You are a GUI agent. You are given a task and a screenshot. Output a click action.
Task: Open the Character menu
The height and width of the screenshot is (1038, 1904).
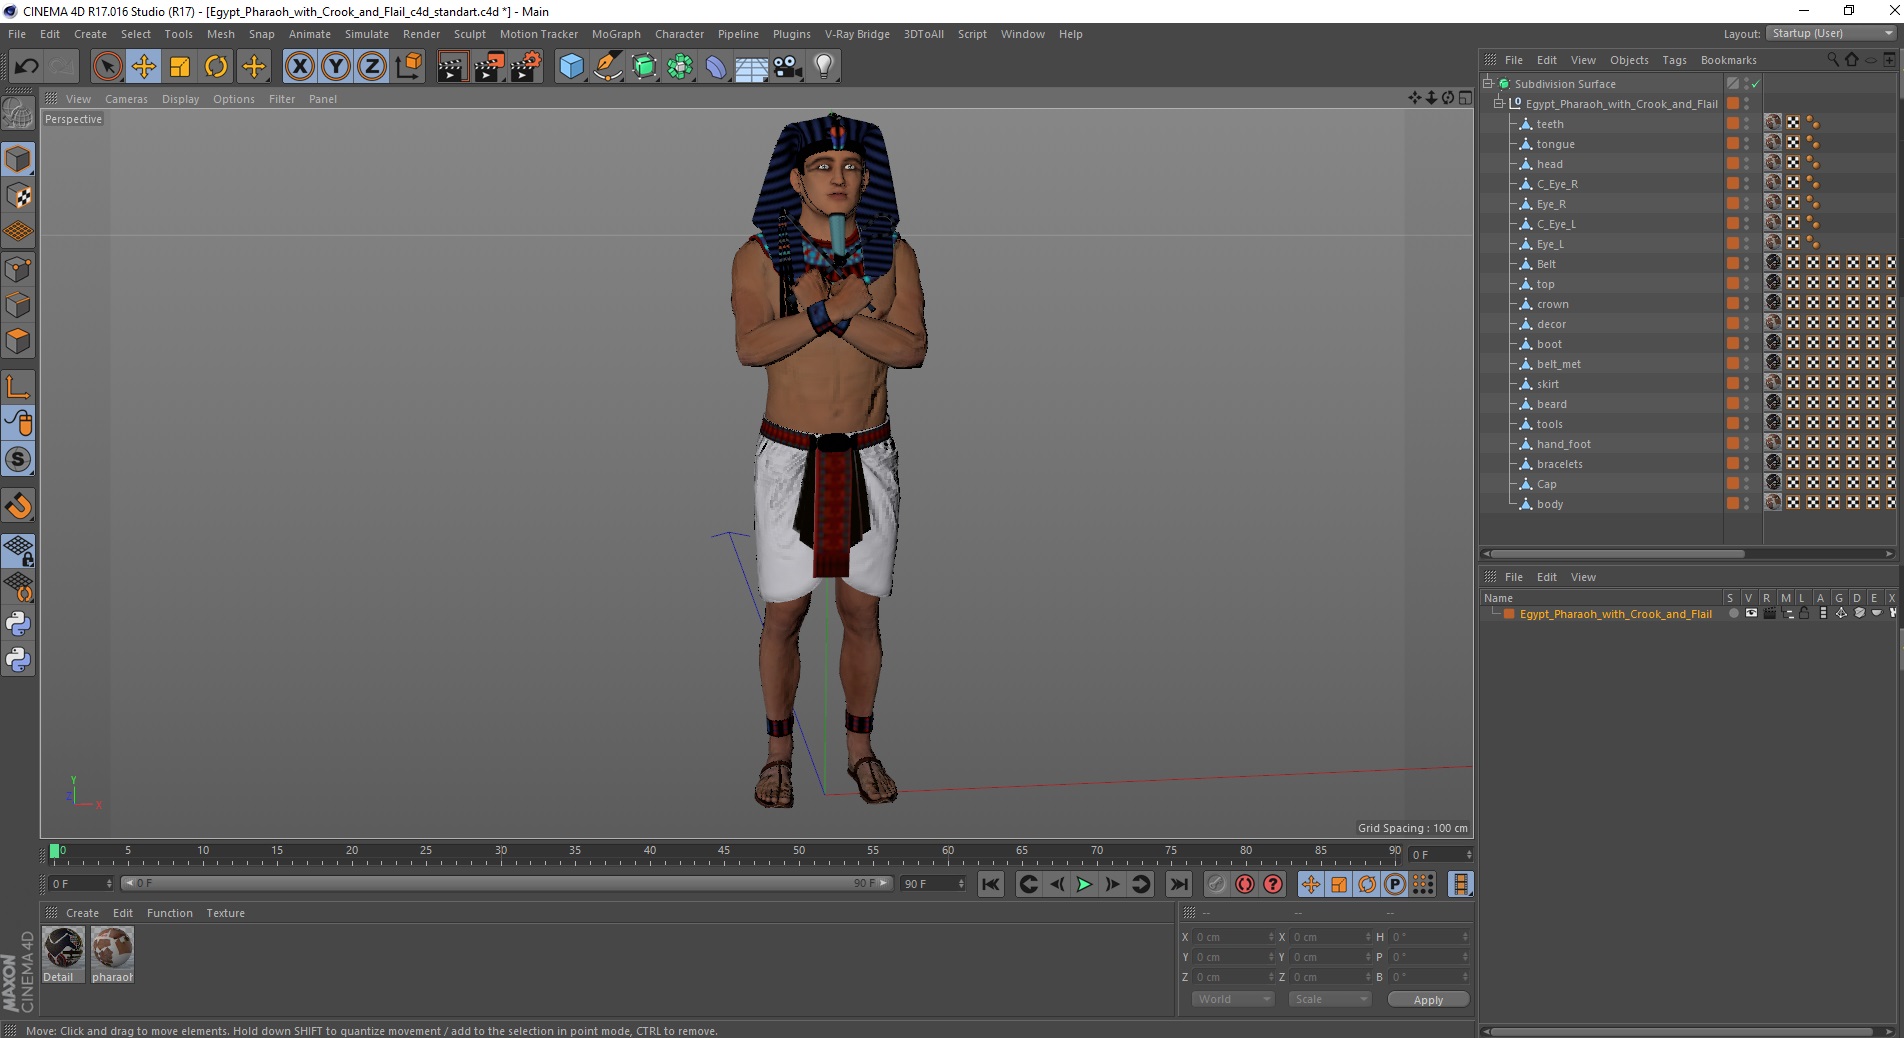point(679,34)
